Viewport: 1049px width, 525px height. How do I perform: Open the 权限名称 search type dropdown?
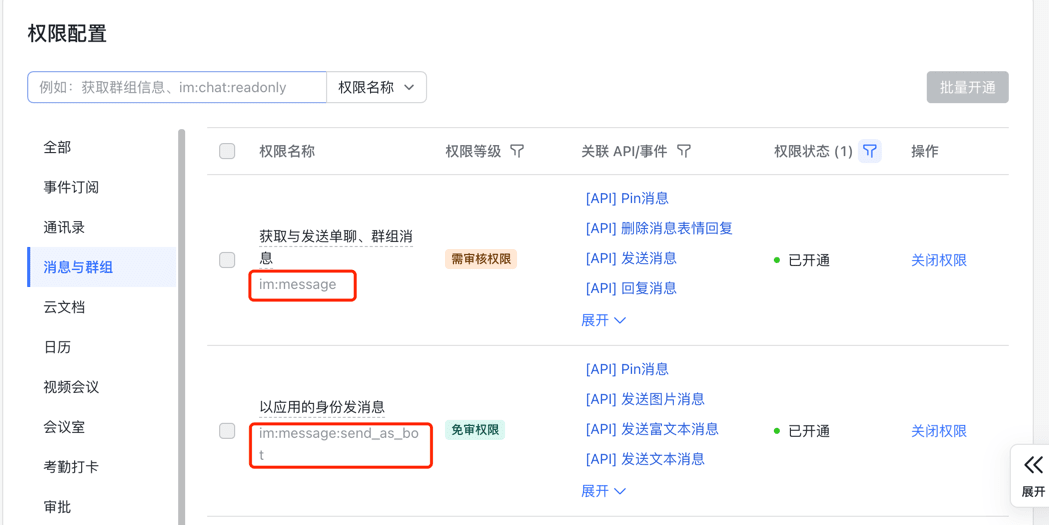pos(376,87)
